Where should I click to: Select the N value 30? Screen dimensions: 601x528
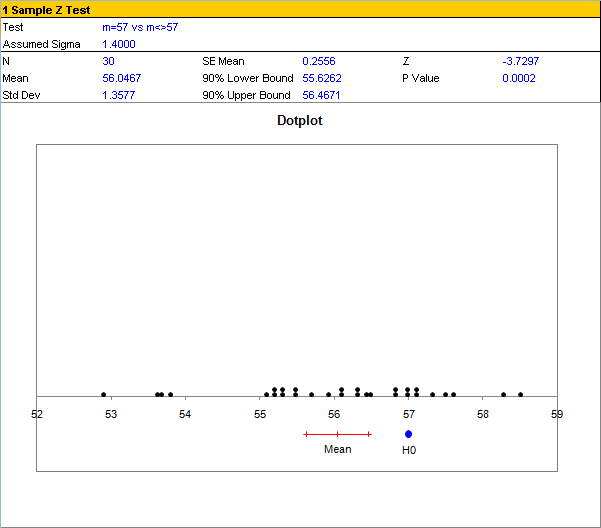(x=108, y=61)
